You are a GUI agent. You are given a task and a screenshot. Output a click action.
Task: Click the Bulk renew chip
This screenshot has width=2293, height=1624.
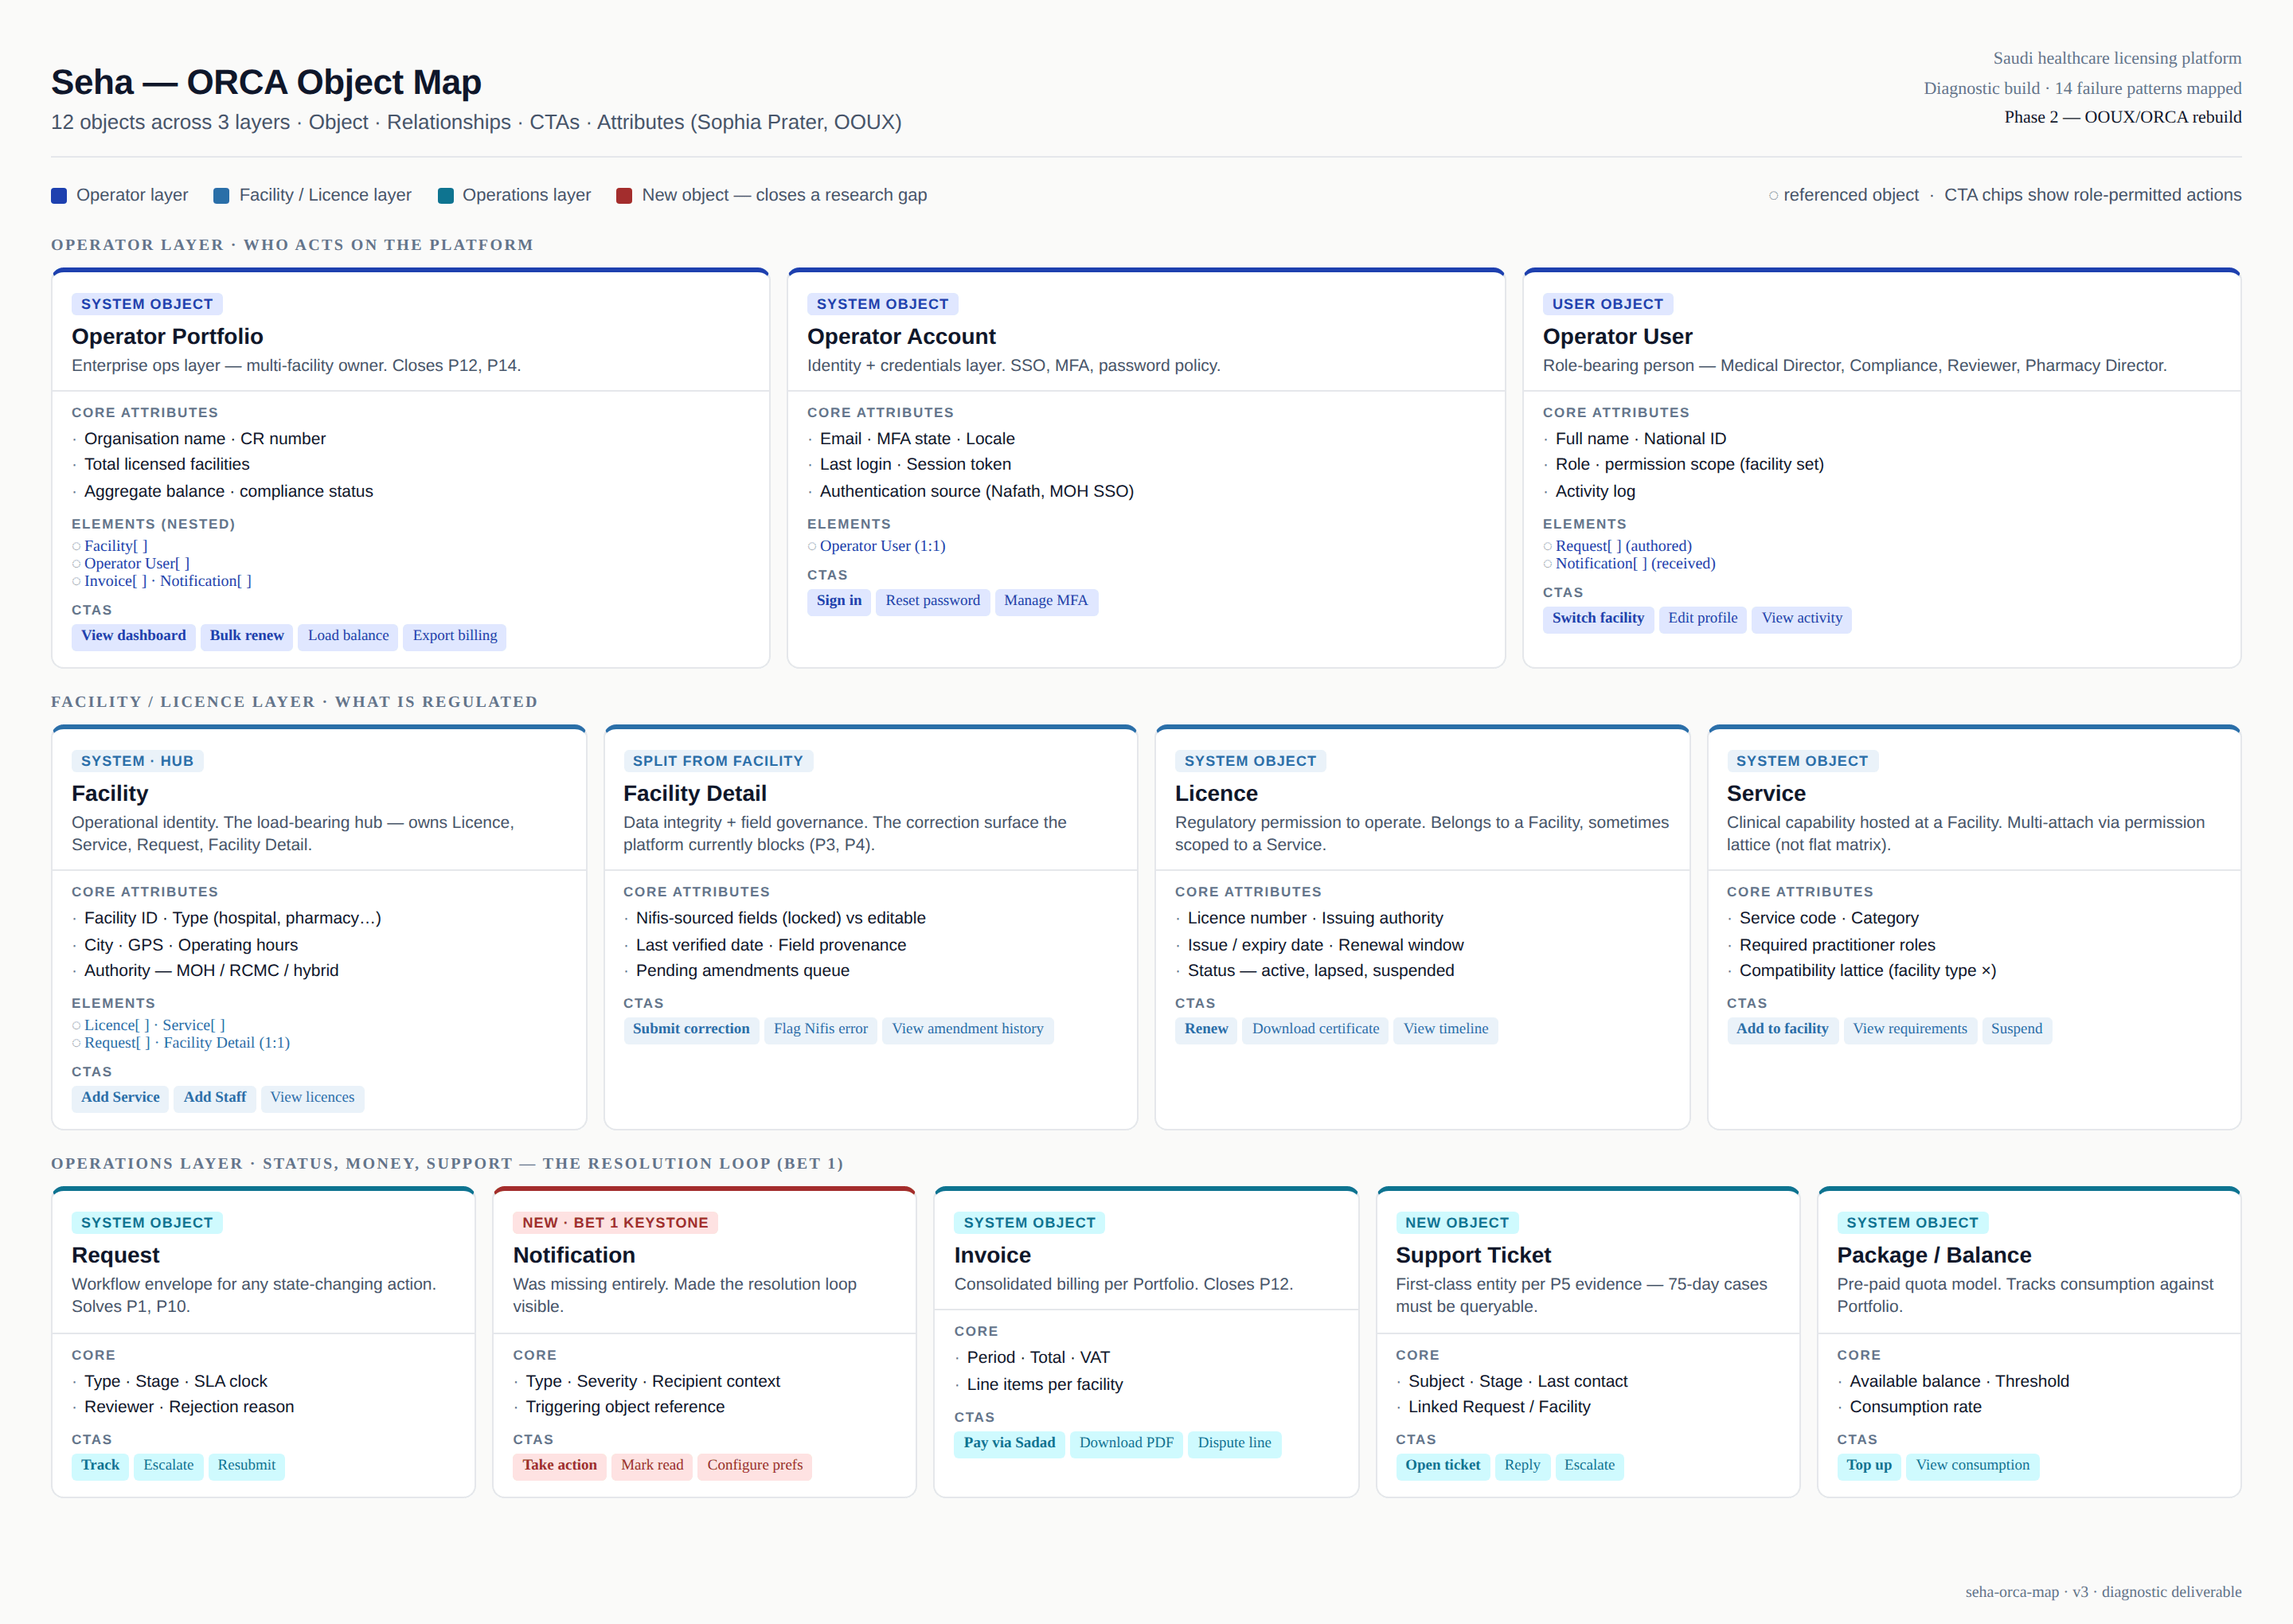pos(246,636)
